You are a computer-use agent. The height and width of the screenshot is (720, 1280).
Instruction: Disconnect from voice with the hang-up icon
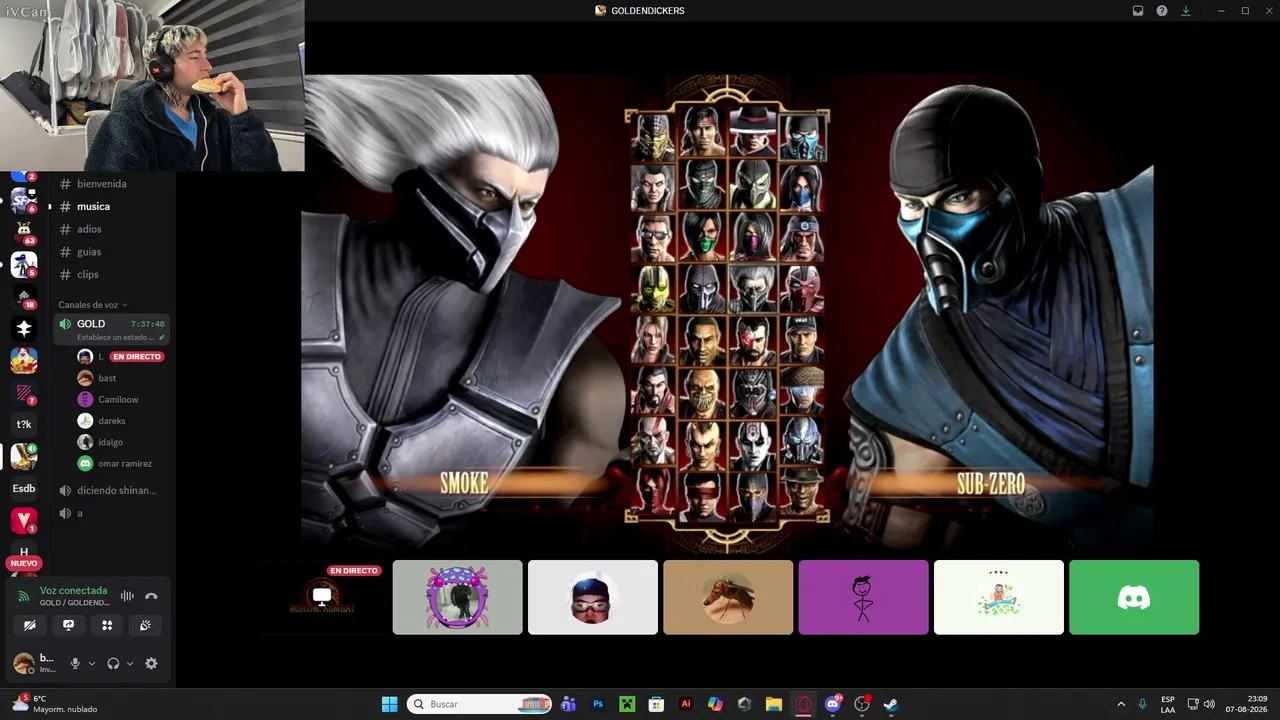coord(151,596)
